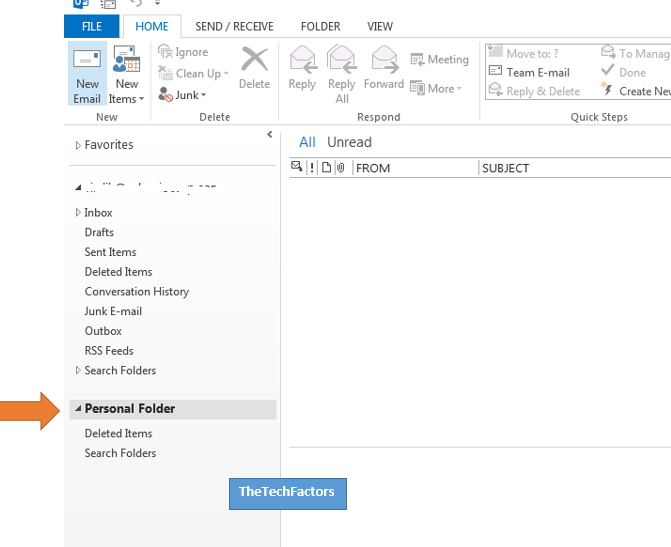The width and height of the screenshot is (671, 547).
Task: Click the Delete button in ribbon
Action: pyautogui.click(x=254, y=68)
